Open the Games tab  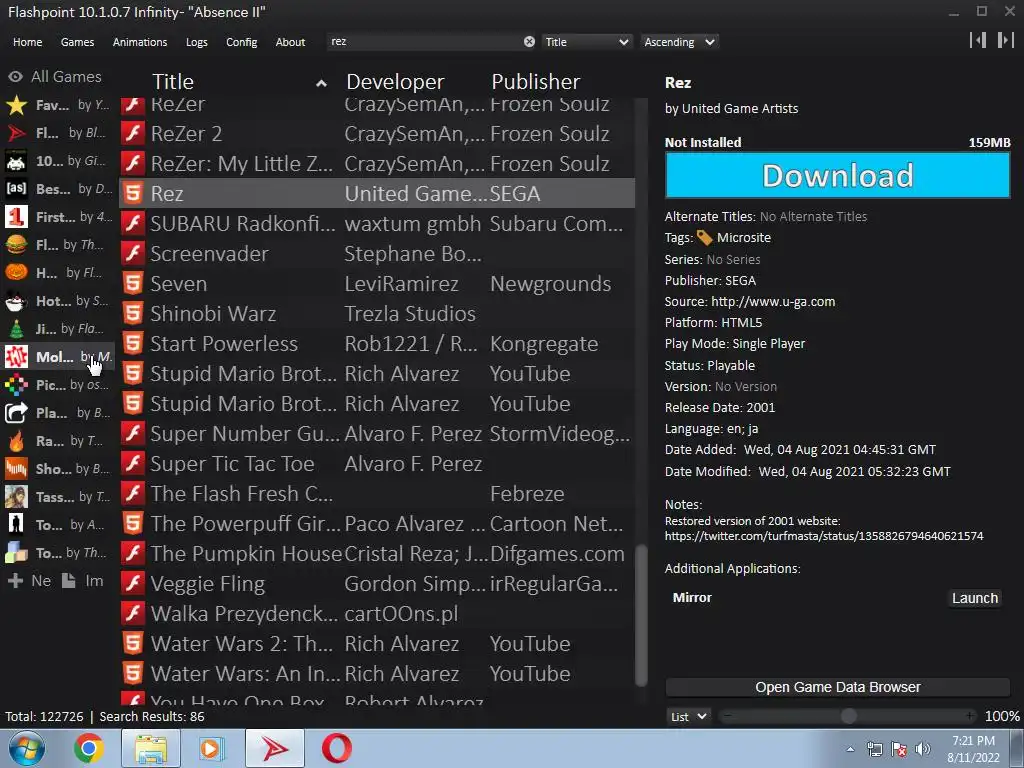coord(77,42)
